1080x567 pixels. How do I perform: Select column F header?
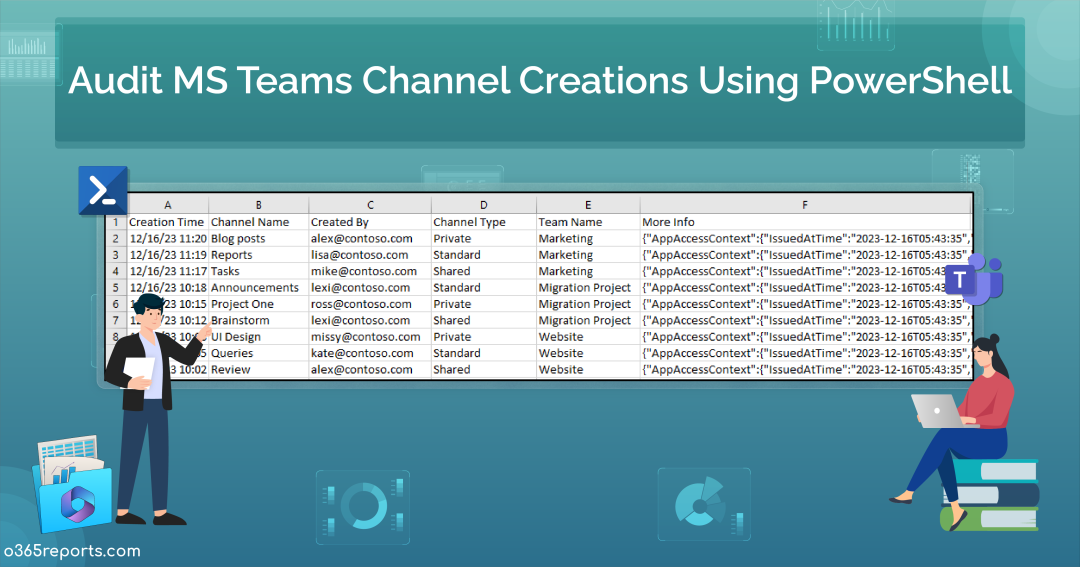tap(805, 205)
